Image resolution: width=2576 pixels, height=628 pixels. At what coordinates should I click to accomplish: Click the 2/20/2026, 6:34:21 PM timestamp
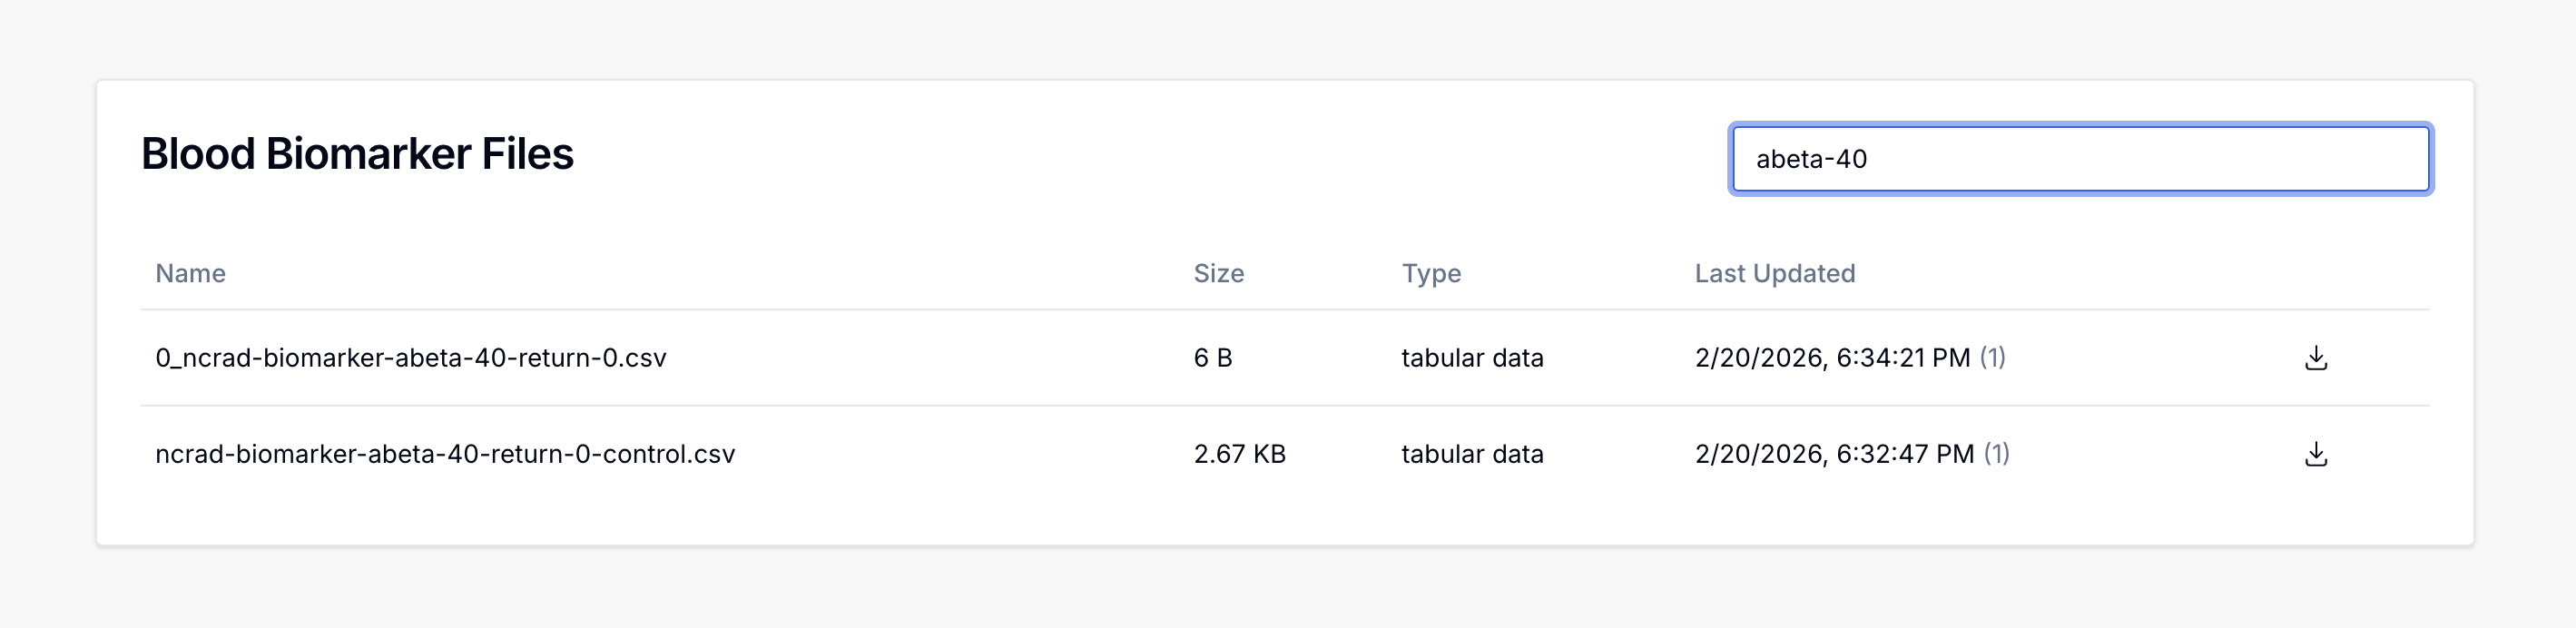tap(1832, 358)
